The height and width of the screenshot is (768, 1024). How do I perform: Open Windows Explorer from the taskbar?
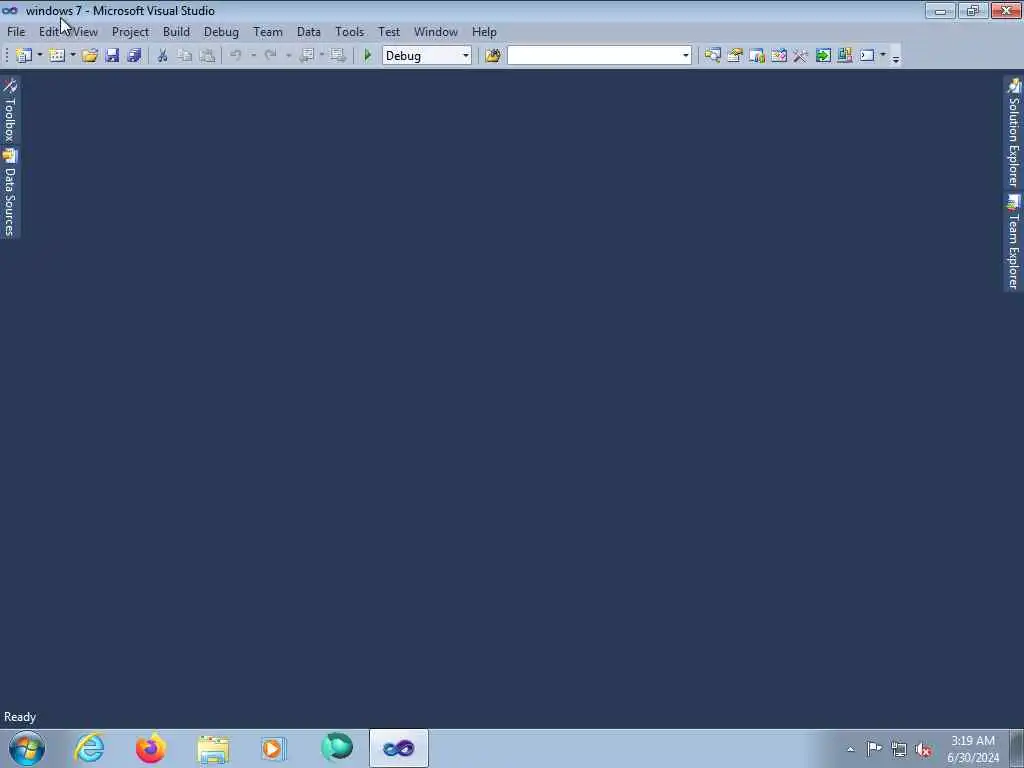[213, 748]
